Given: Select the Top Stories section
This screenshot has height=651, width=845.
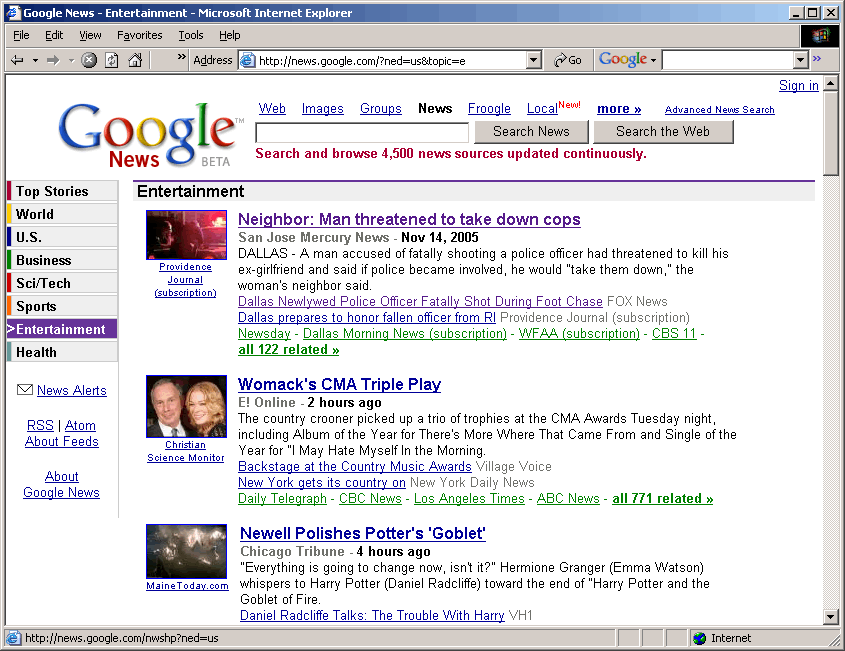Looking at the screenshot, I should [x=63, y=191].
